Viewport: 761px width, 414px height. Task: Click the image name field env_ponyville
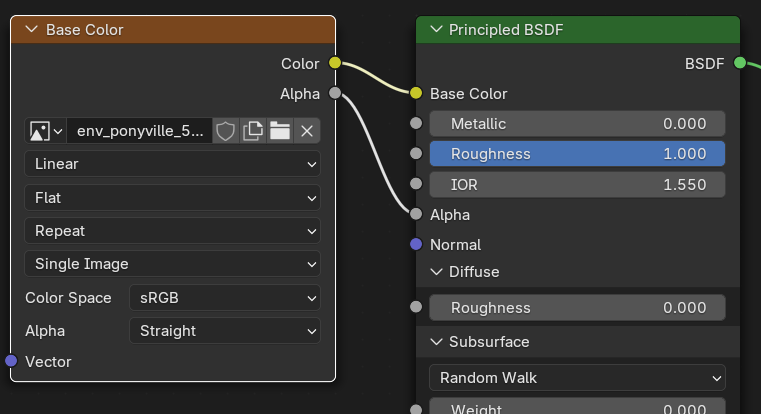[x=140, y=131]
